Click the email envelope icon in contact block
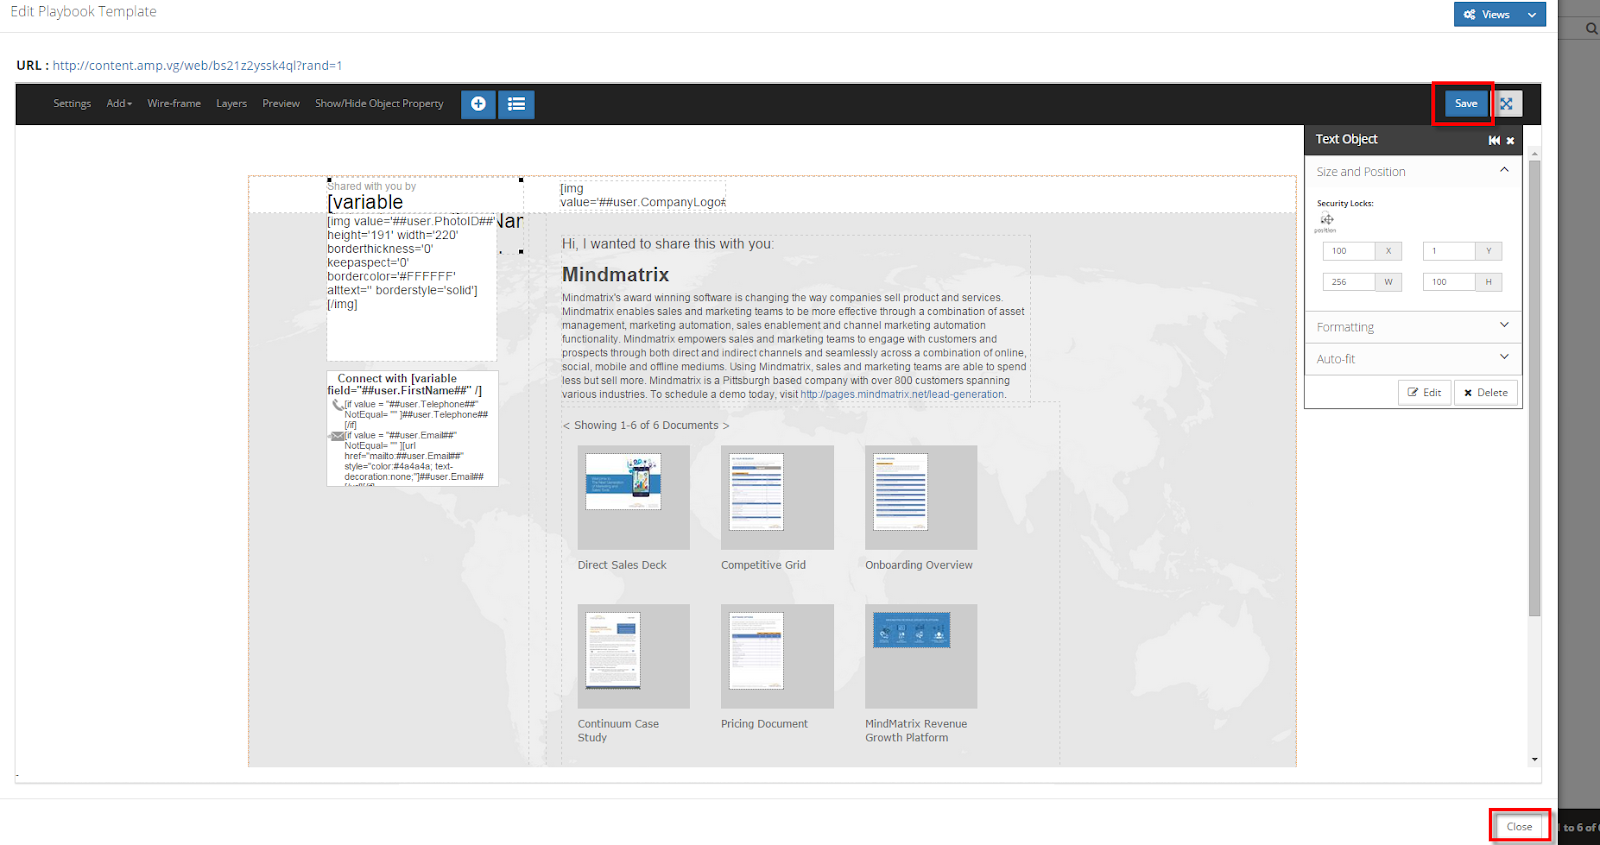 tap(337, 436)
